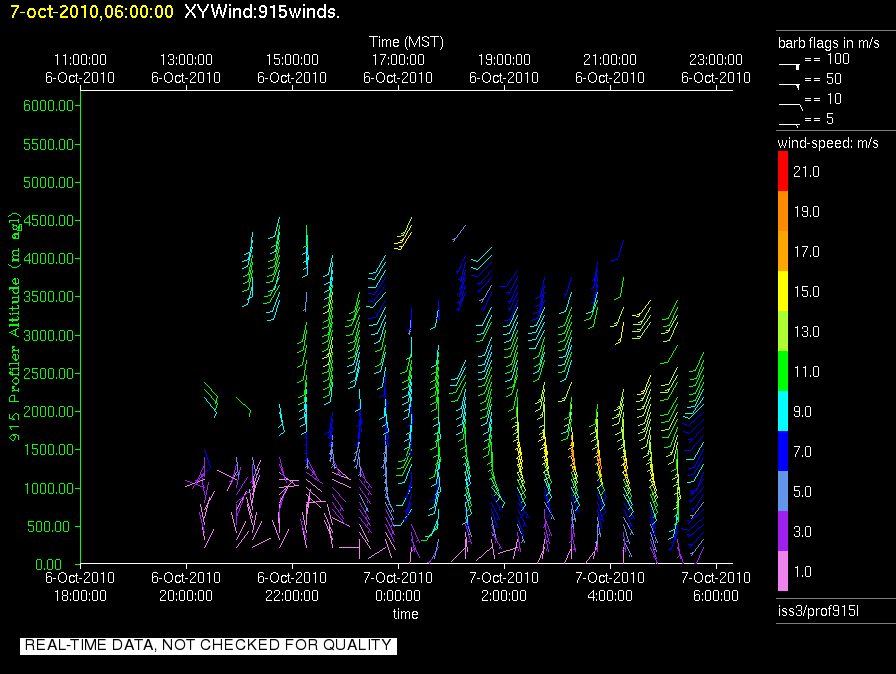This screenshot has height=674, width=896.
Task: Click the yellow-green 13.0 color band
Action: [783, 331]
